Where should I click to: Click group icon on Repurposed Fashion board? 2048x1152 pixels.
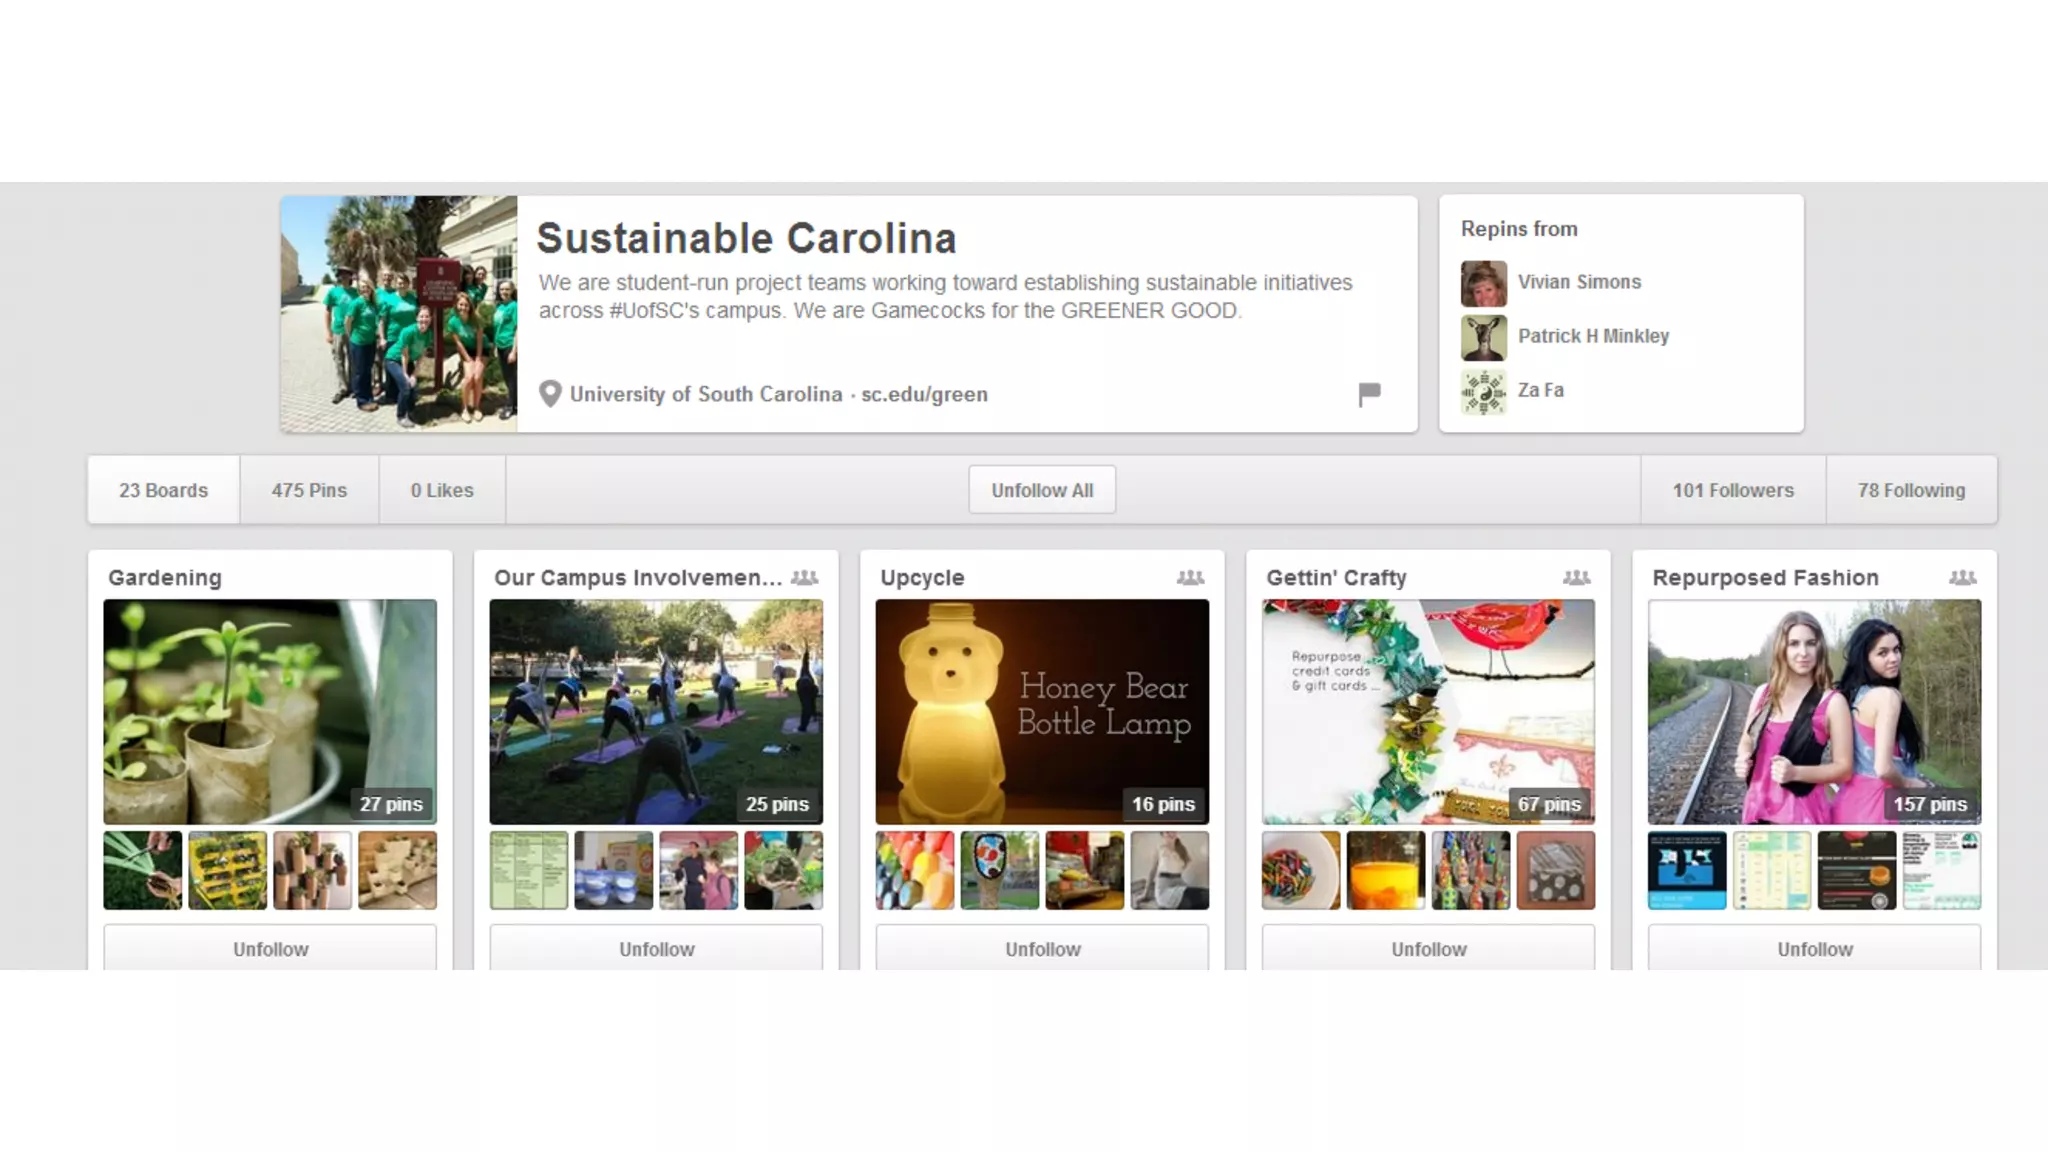(x=1962, y=578)
